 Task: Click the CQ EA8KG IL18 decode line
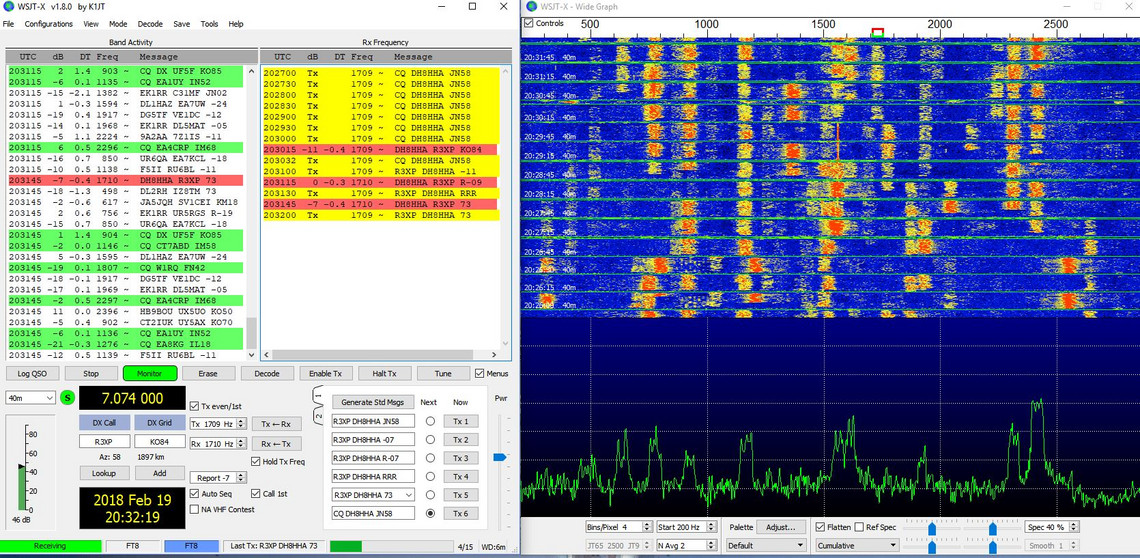[x=126, y=343]
